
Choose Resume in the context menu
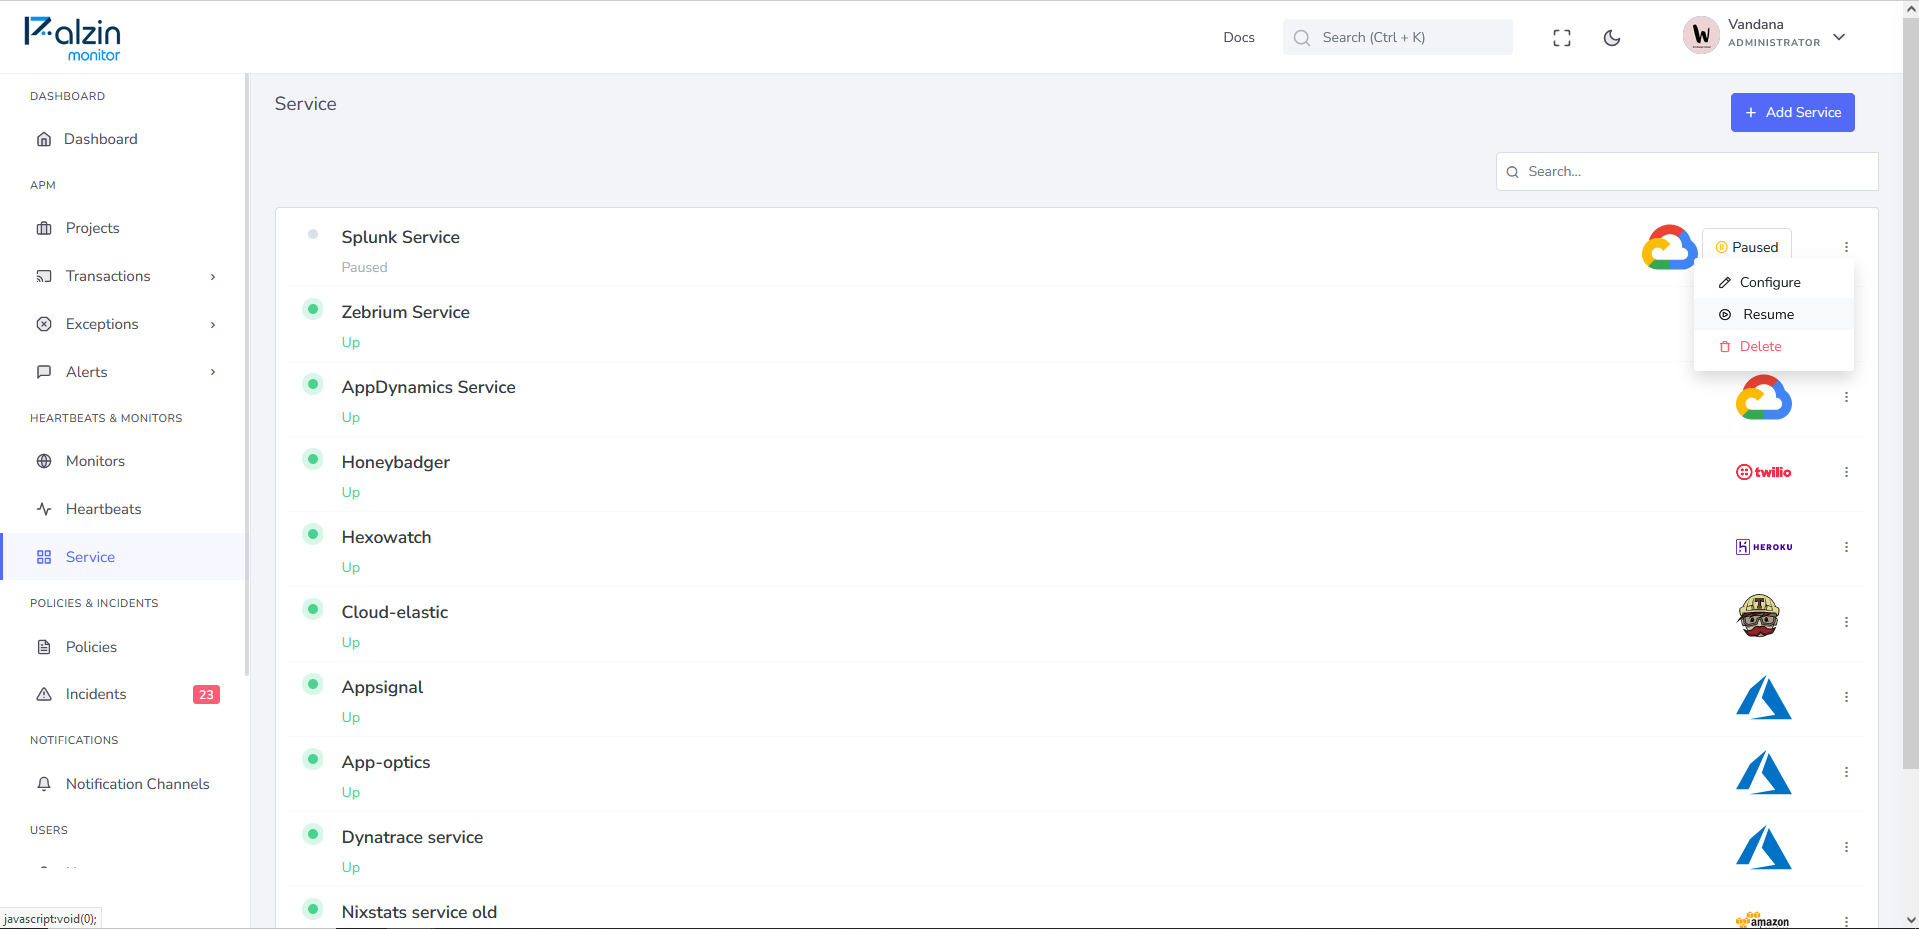[1773, 315]
